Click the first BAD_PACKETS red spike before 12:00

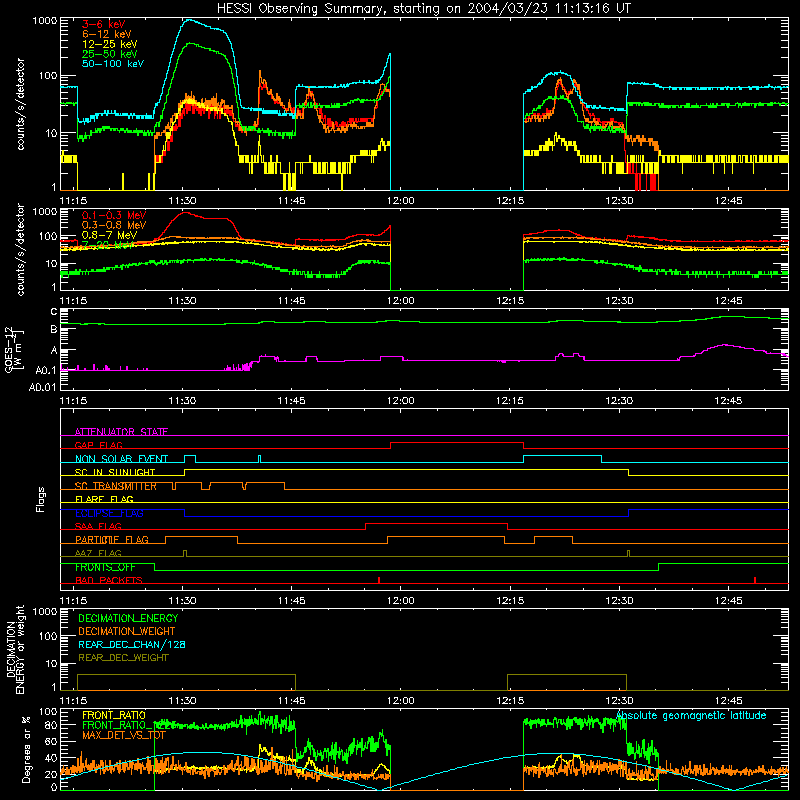[x=379, y=580]
